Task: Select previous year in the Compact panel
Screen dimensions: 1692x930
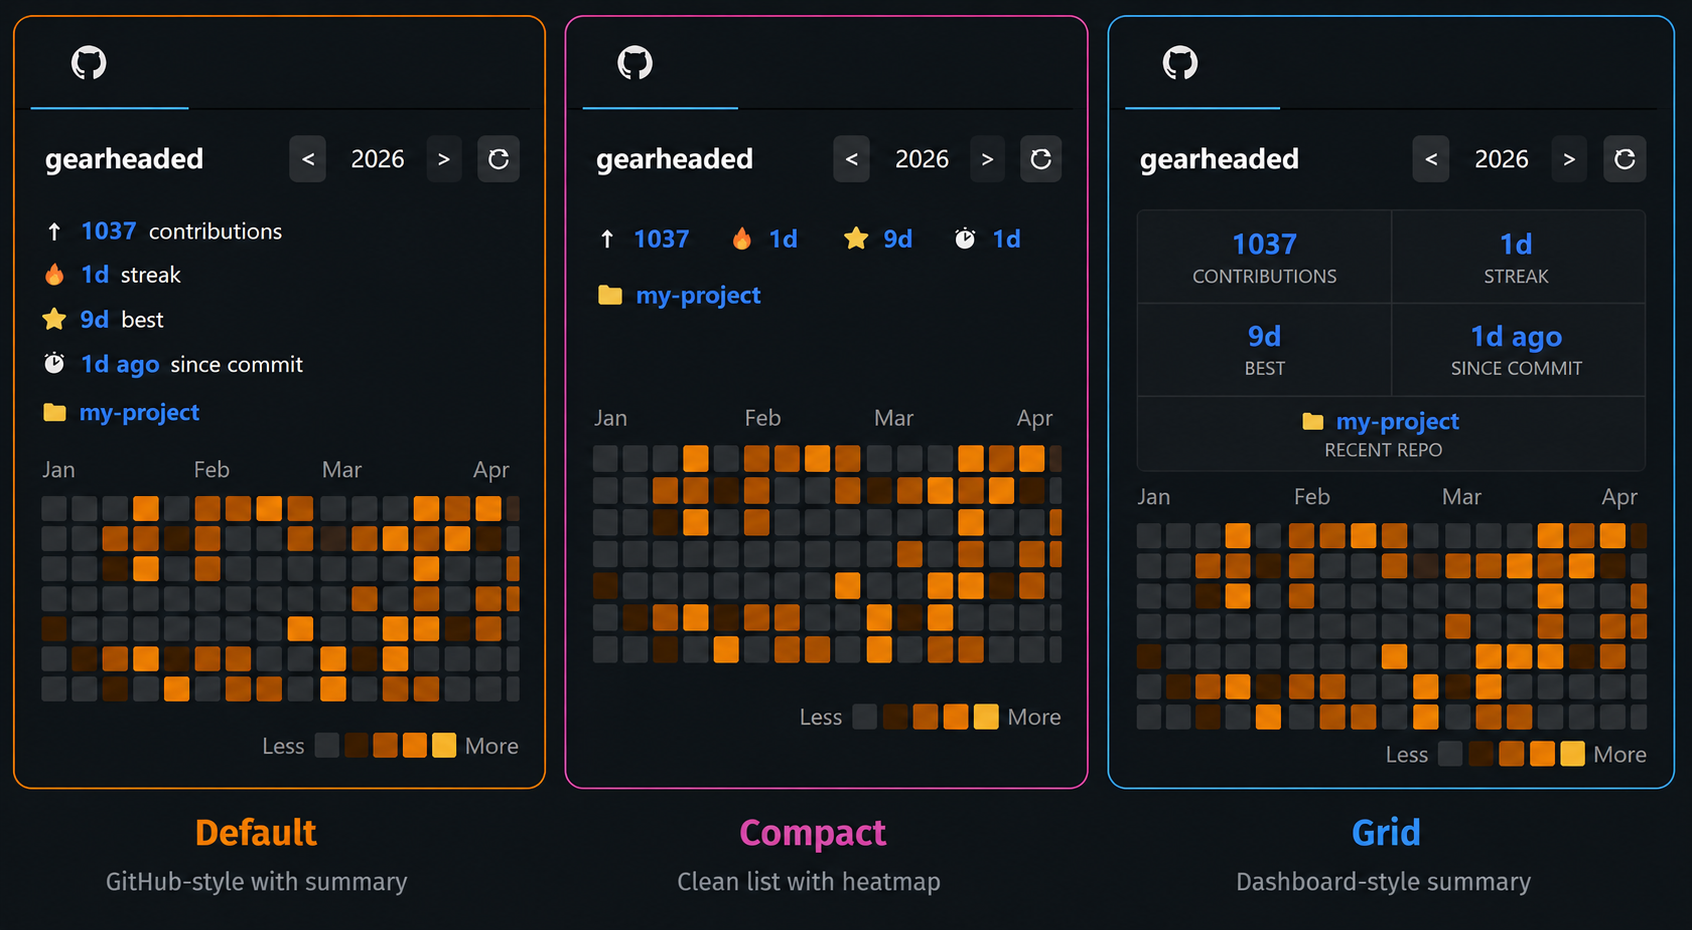Action: point(852,159)
